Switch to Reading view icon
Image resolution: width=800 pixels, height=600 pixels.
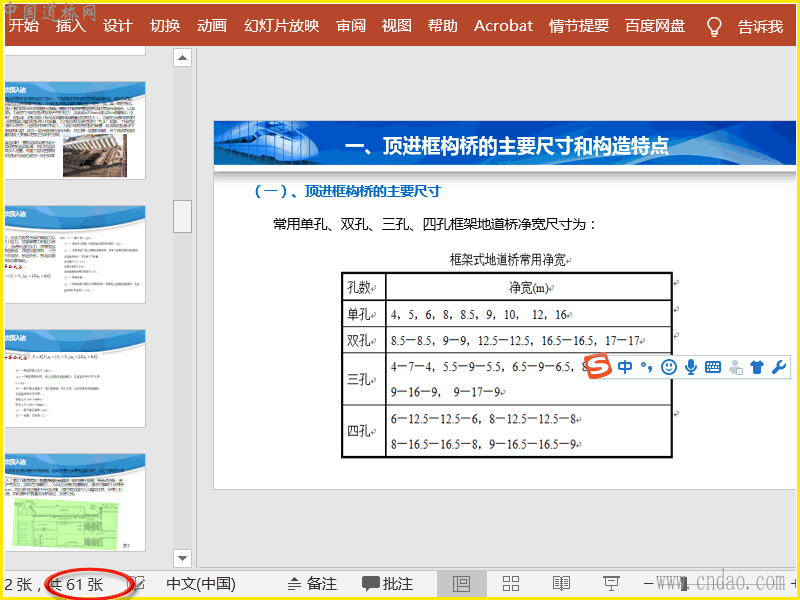561,583
